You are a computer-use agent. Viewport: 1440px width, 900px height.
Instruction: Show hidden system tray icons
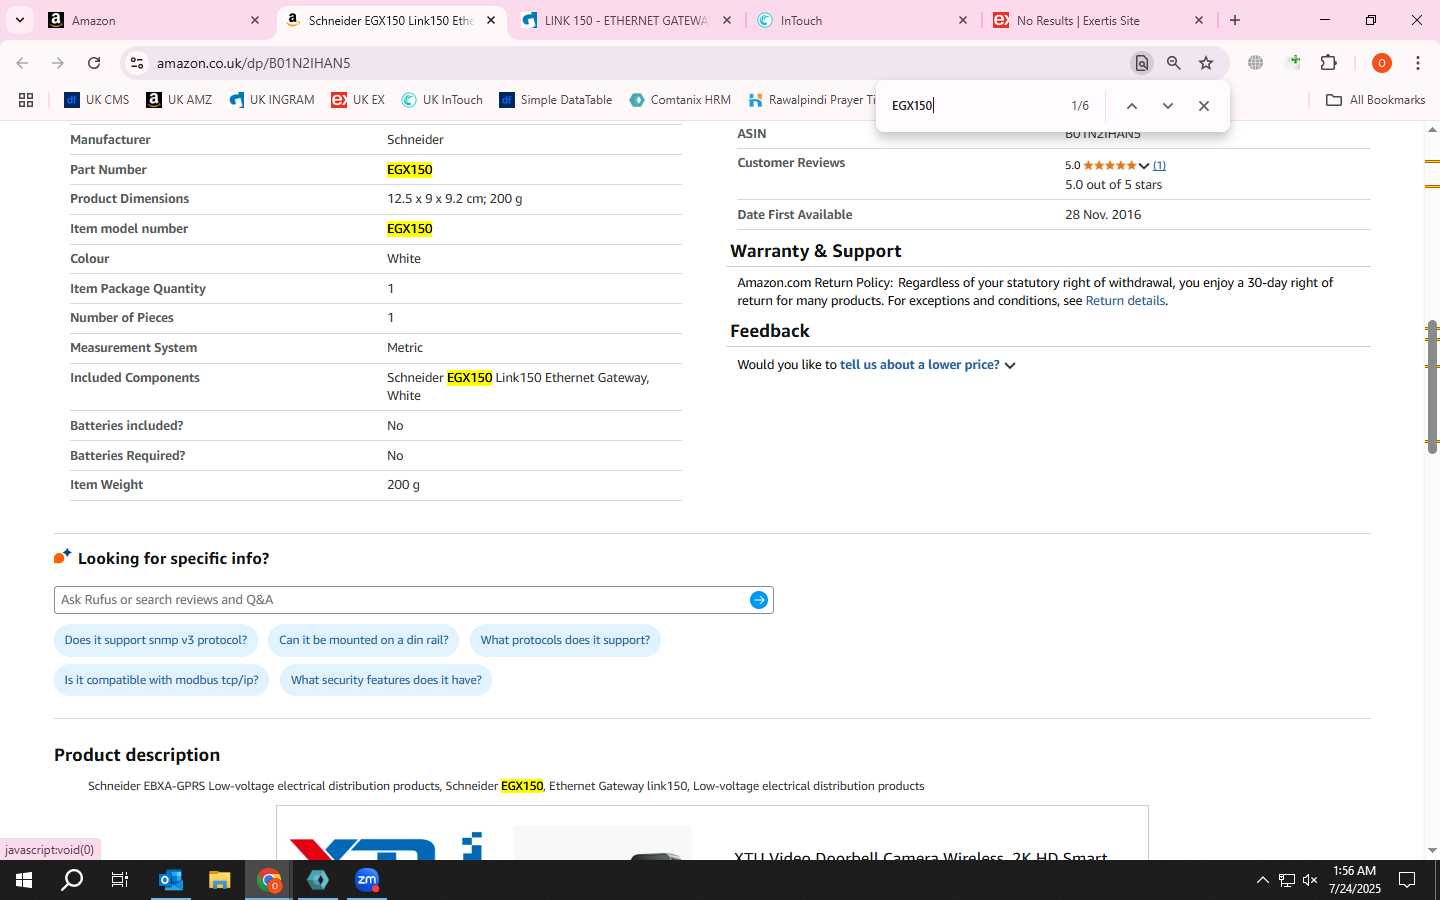pos(1262,880)
